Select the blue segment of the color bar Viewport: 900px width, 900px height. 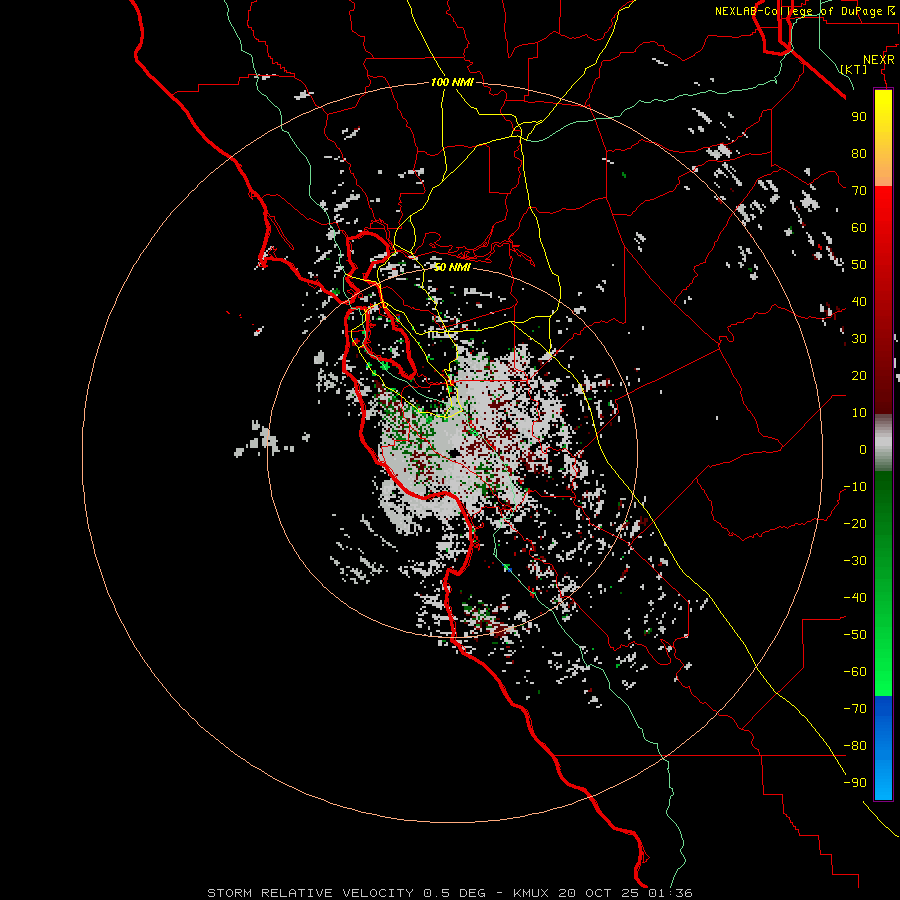883,747
